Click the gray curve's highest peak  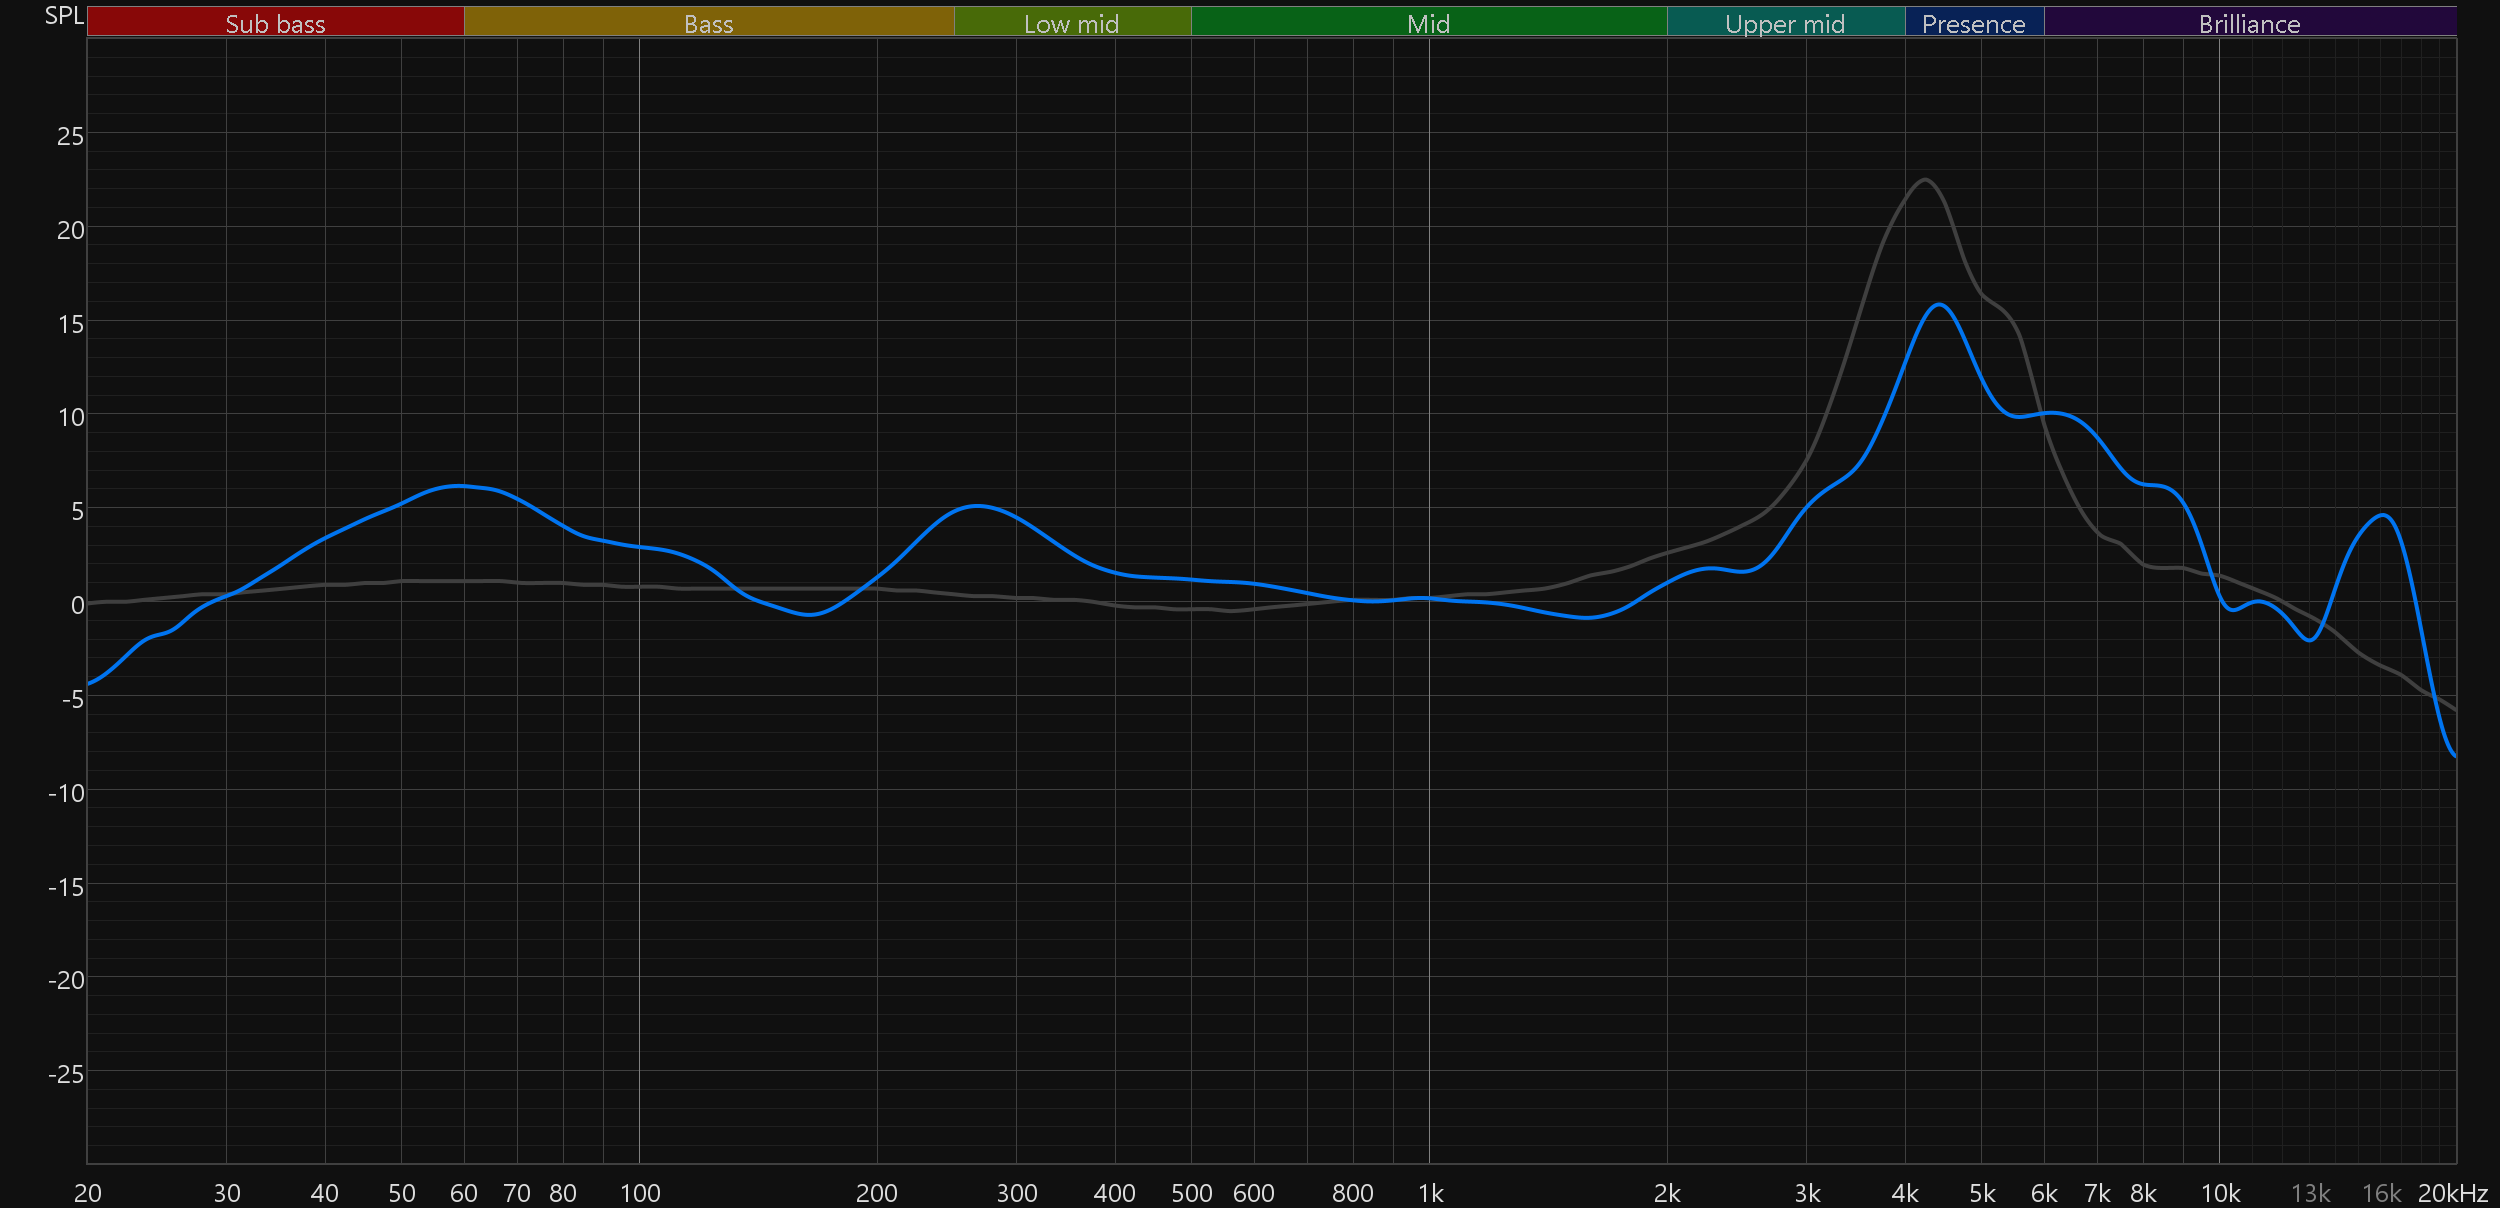point(1925,180)
